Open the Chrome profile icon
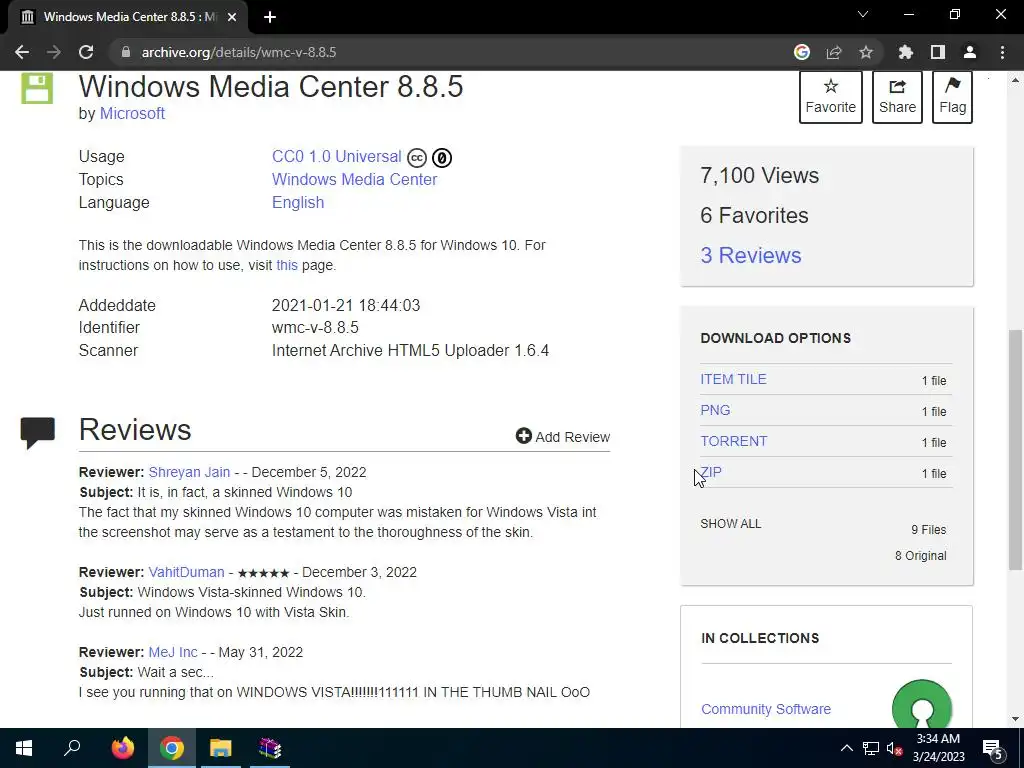The width and height of the screenshot is (1024, 768). (x=970, y=52)
